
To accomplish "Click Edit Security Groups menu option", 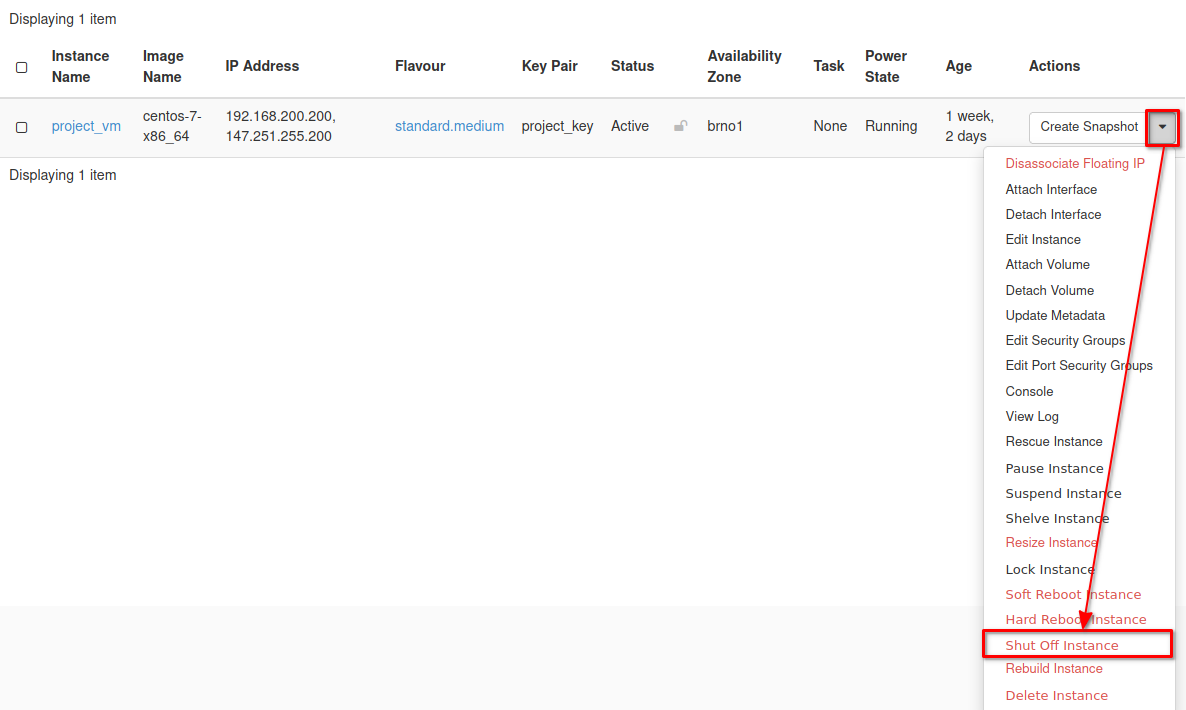I will point(1065,340).
